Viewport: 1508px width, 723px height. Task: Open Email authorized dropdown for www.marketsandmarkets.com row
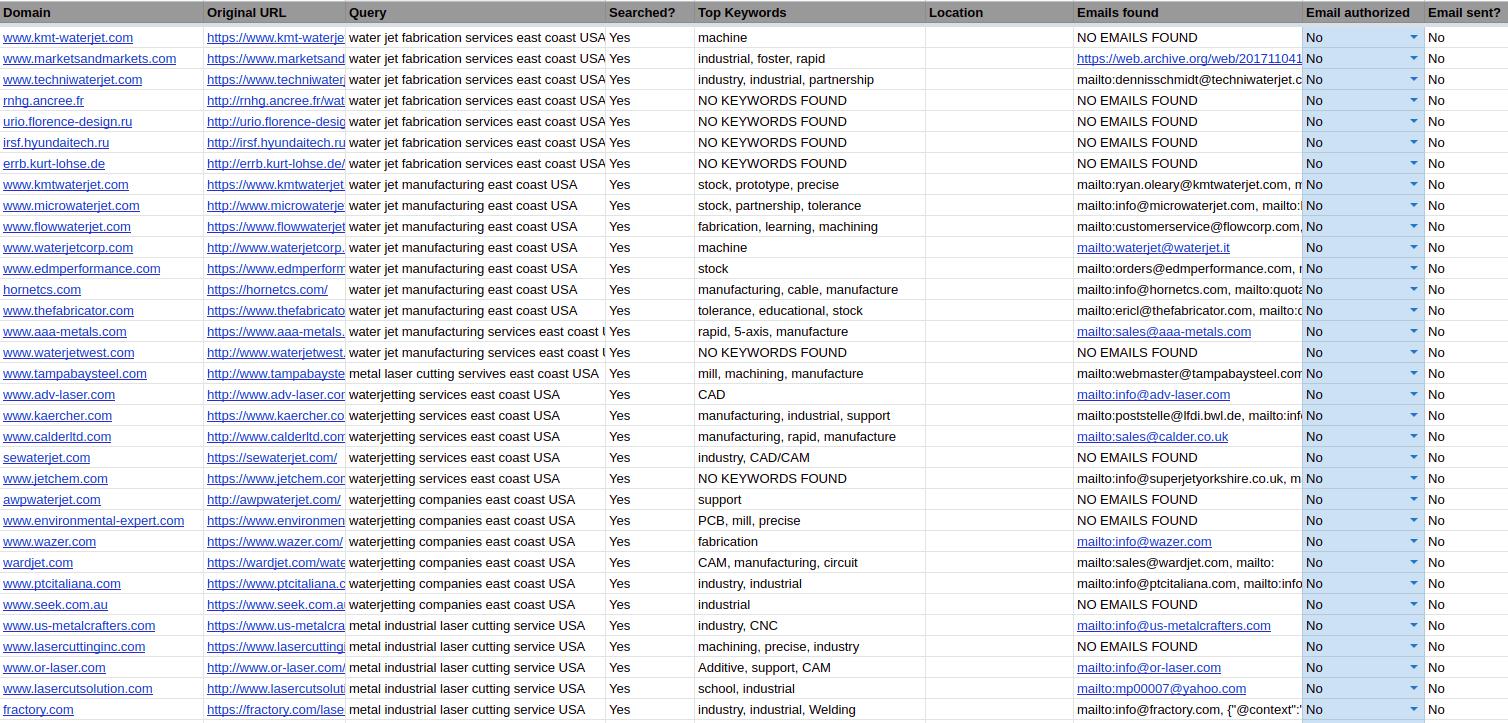click(x=1414, y=58)
